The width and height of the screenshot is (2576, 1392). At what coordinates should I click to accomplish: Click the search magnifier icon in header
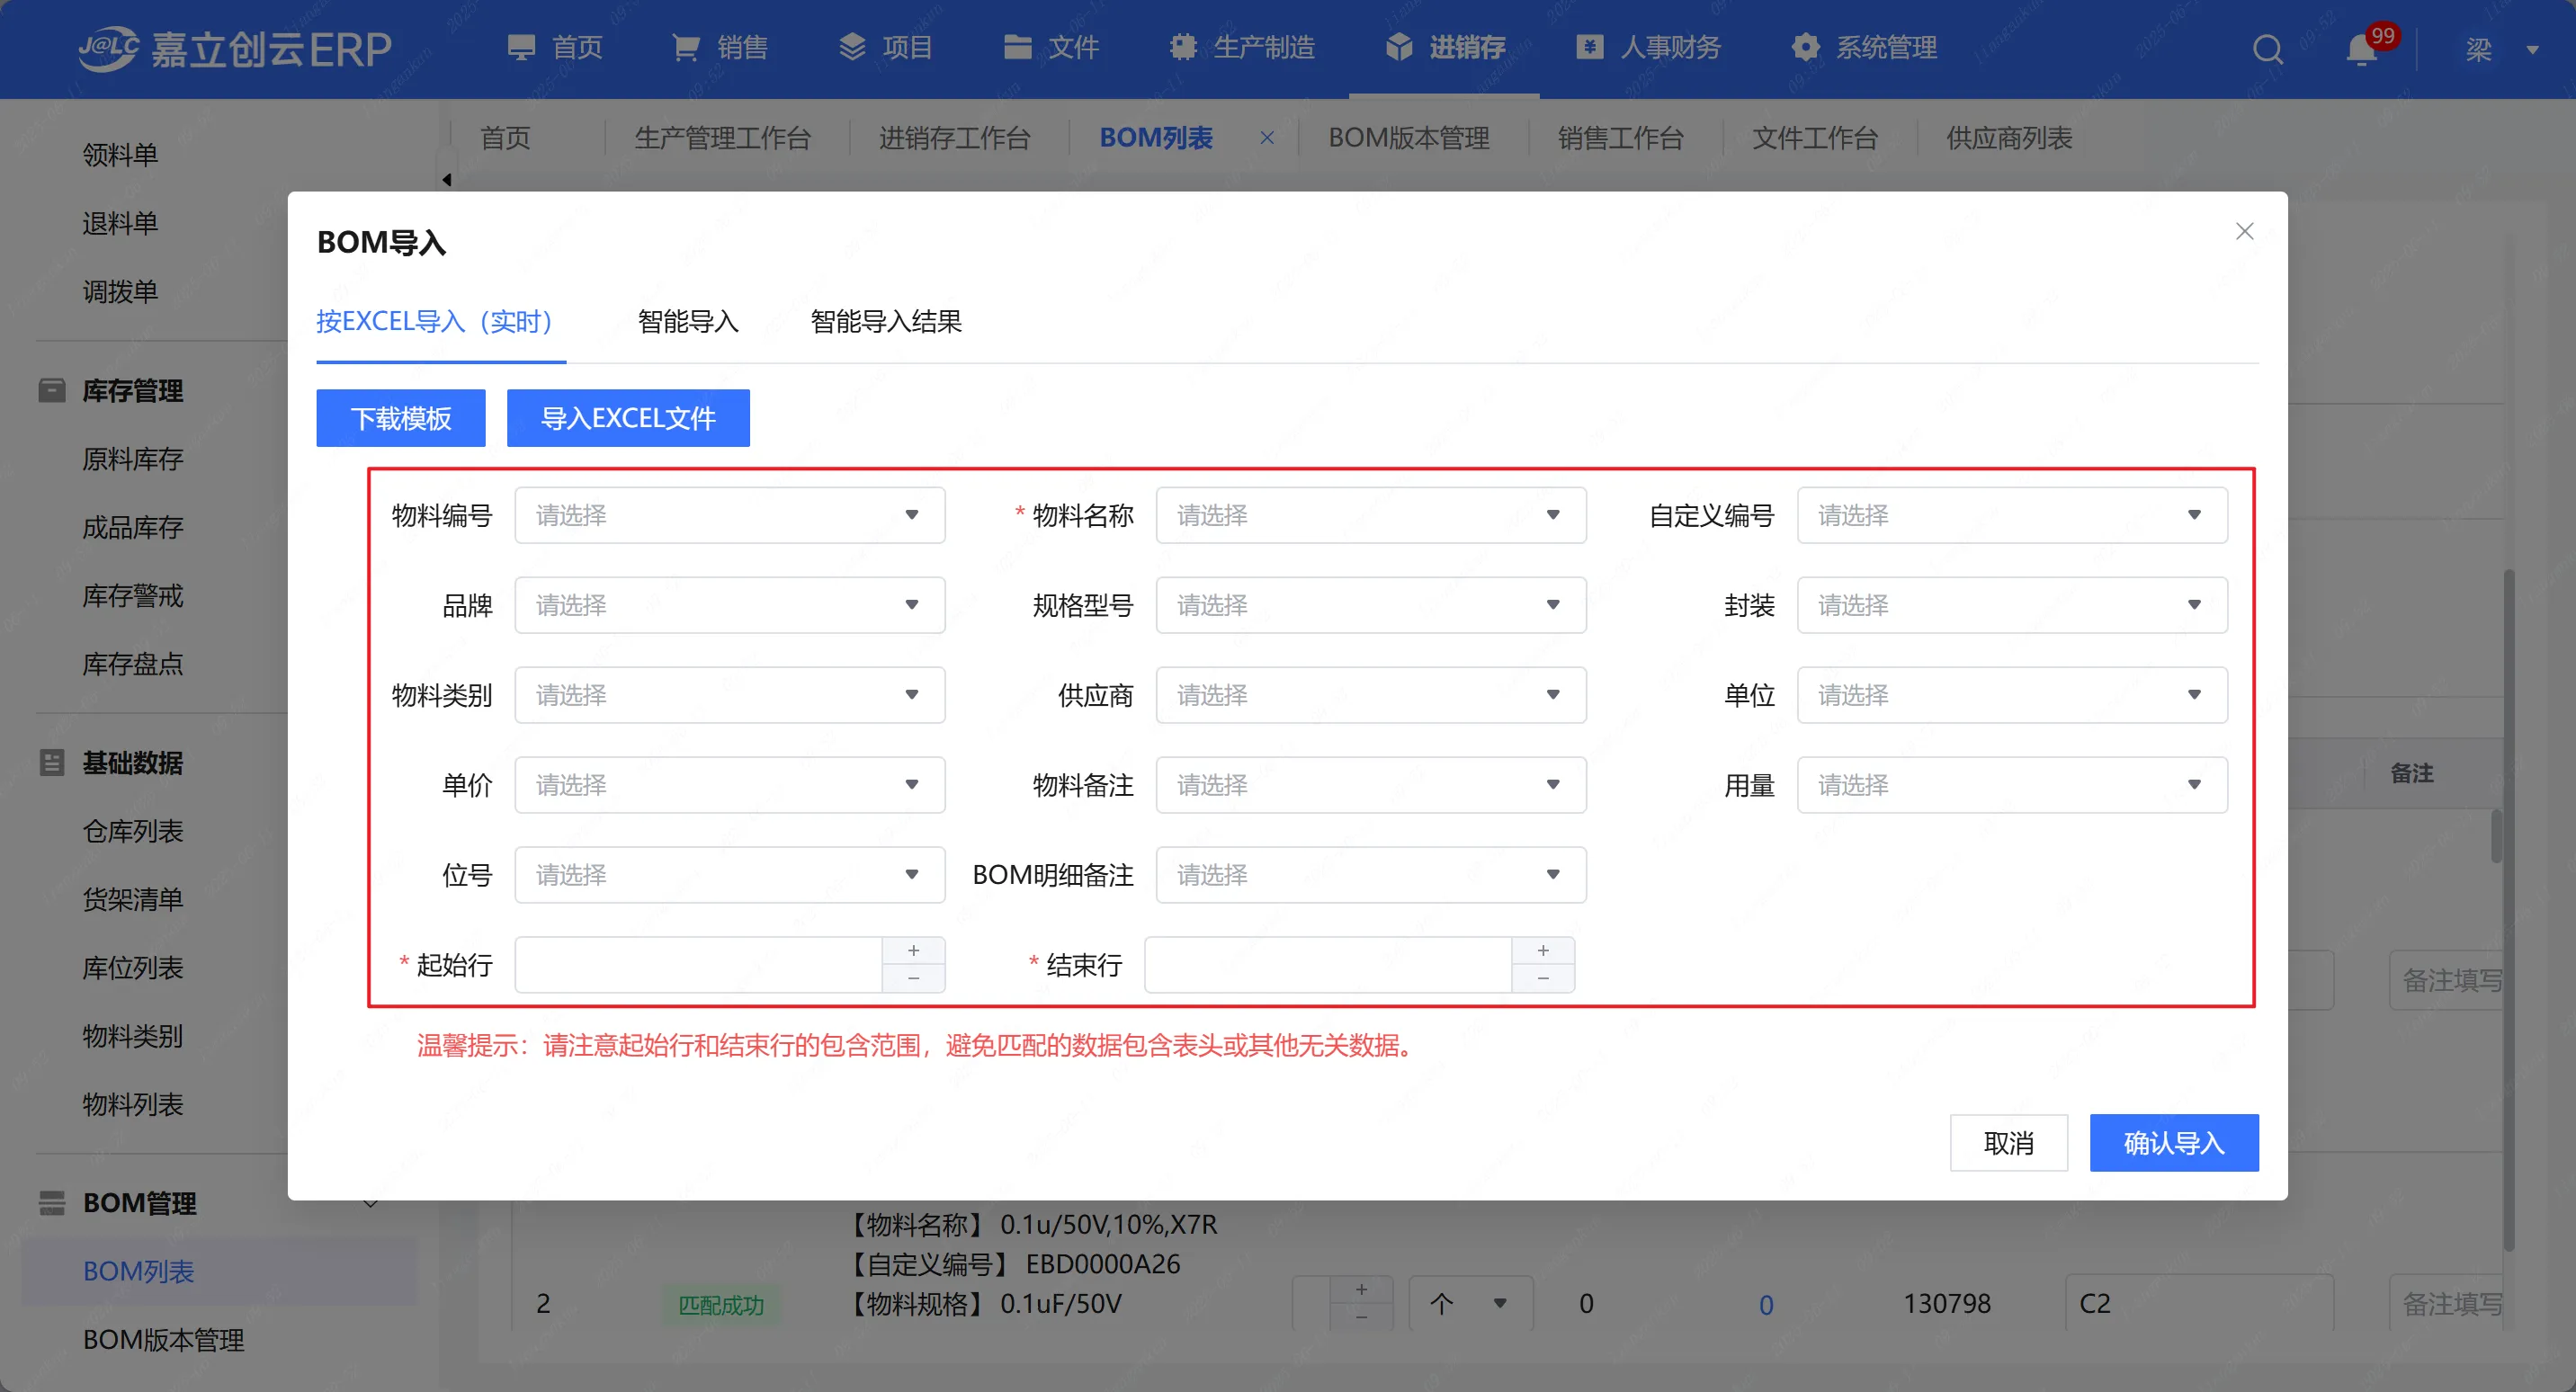click(2267, 49)
